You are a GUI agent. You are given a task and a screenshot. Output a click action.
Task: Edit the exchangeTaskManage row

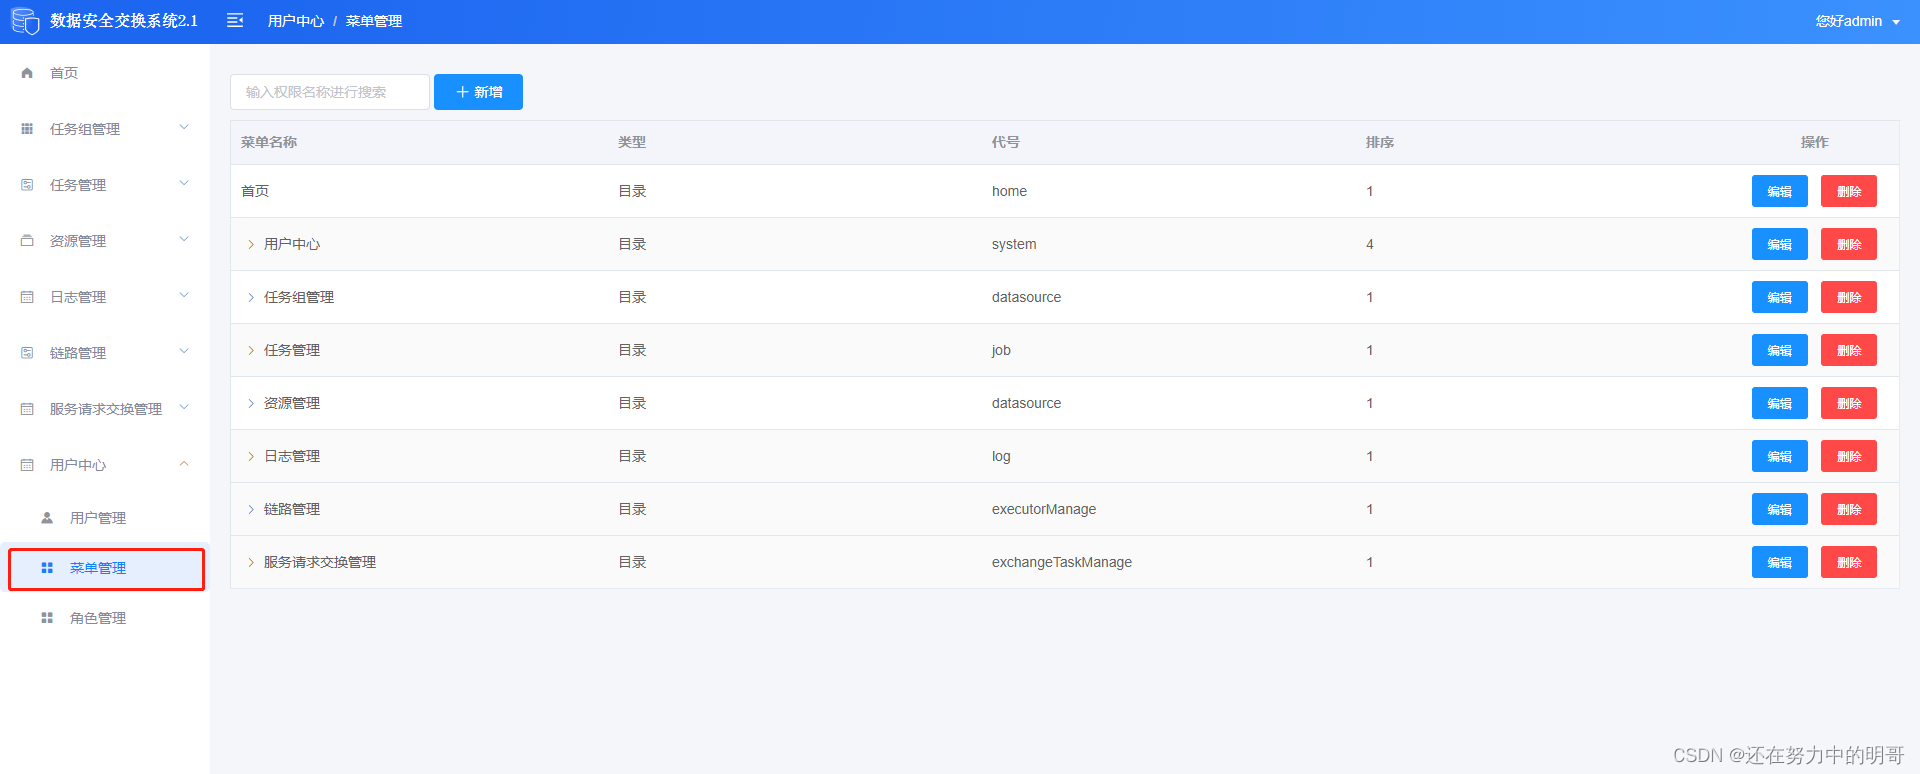1779,562
